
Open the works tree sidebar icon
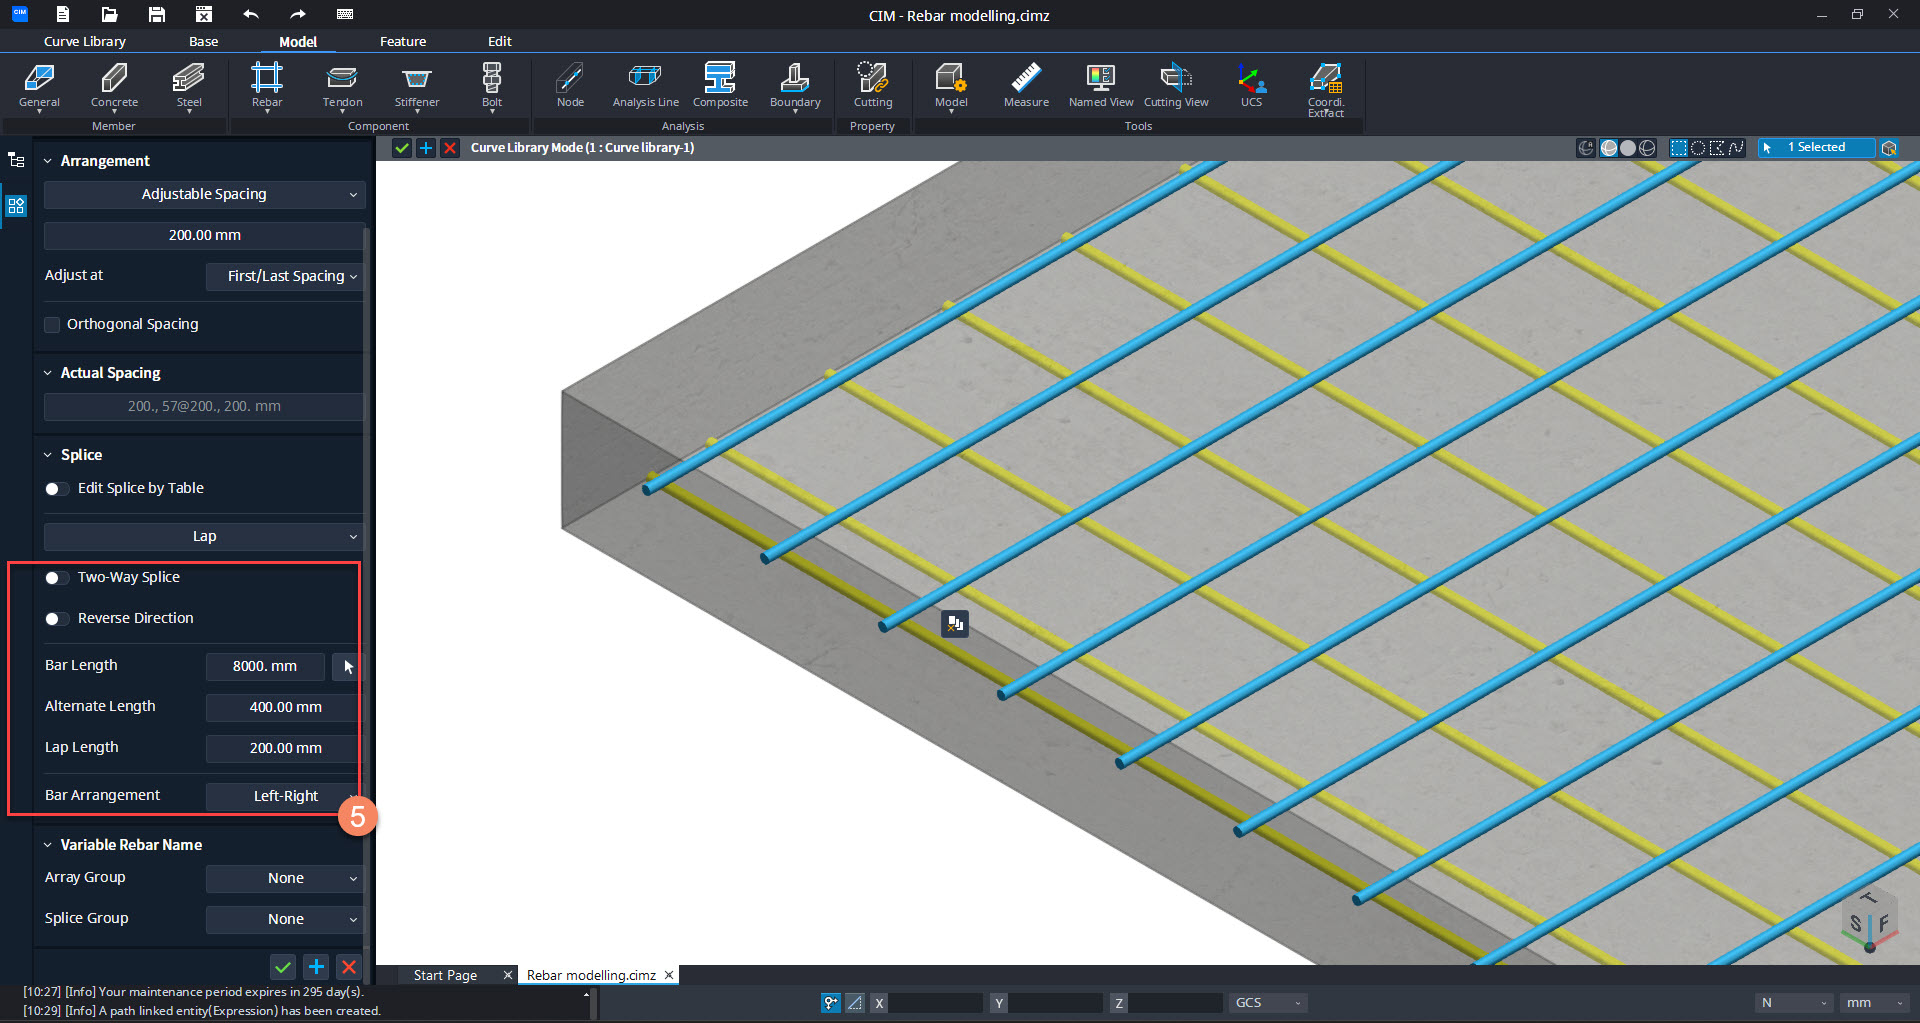(16, 160)
